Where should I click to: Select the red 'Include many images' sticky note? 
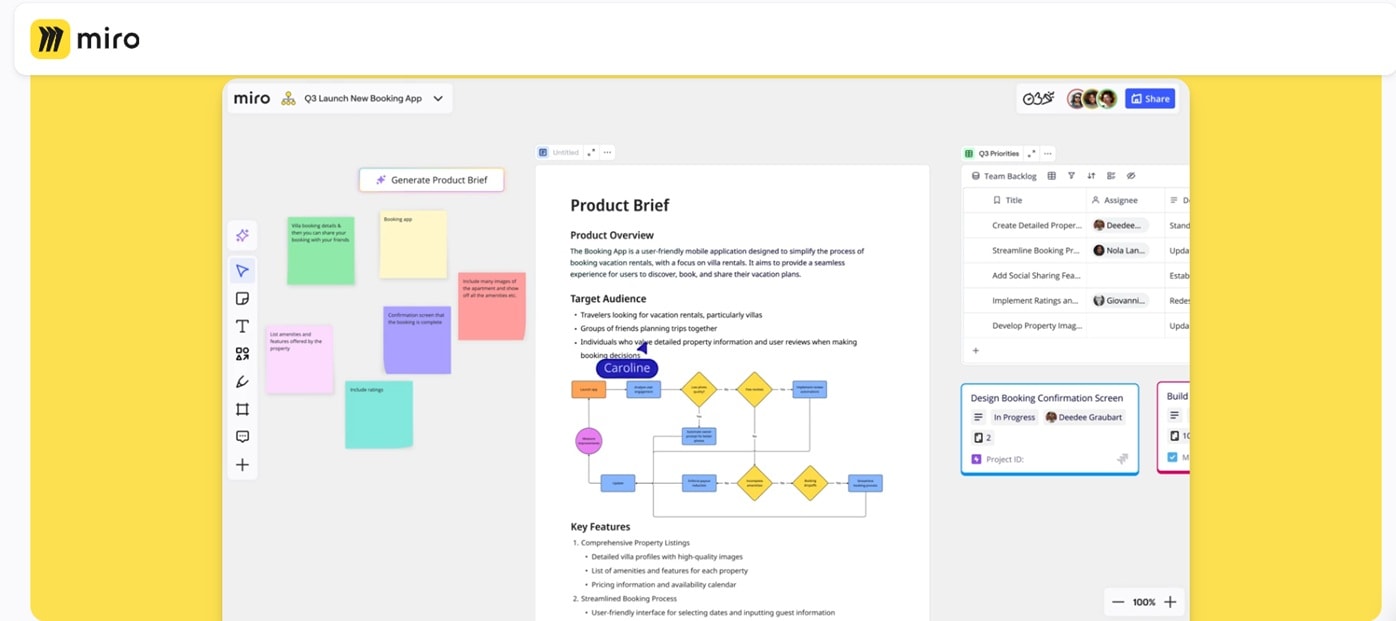pos(492,306)
